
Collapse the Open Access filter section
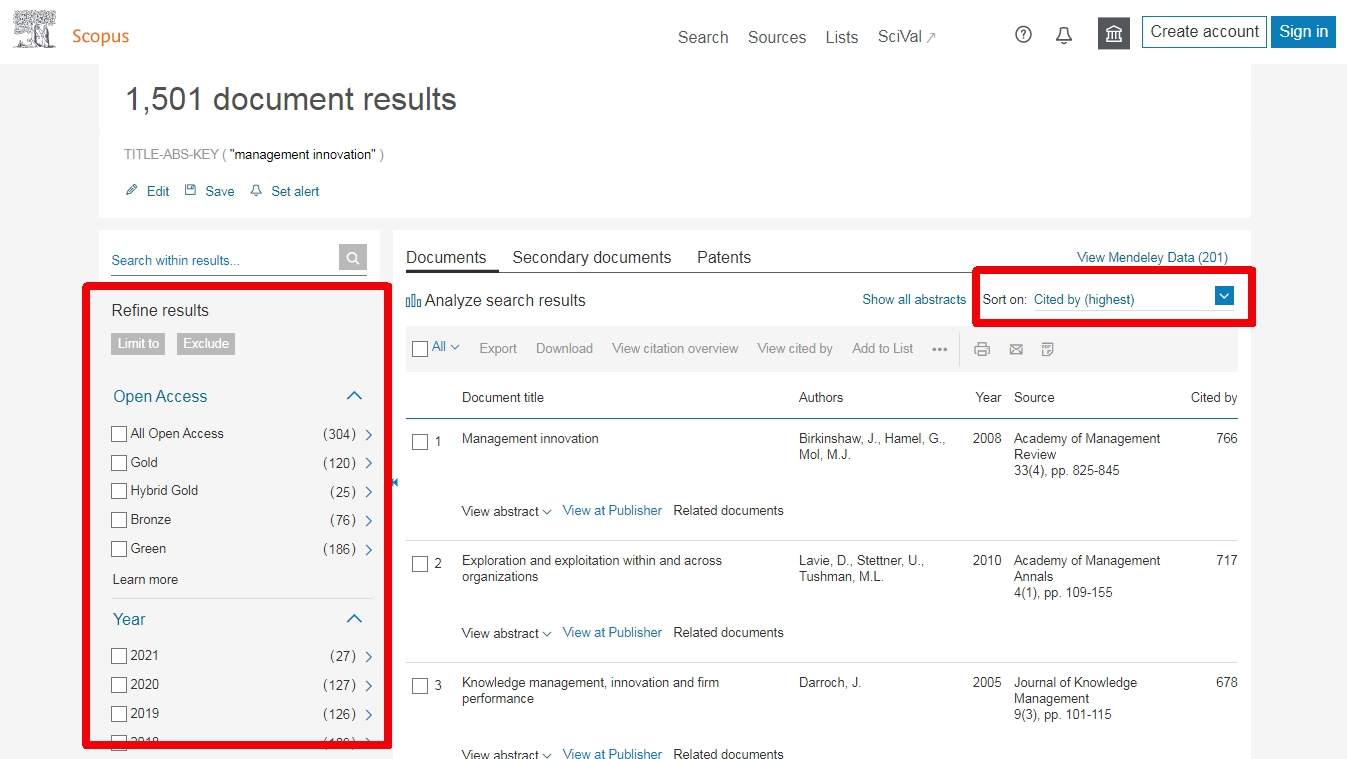click(x=354, y=396)
